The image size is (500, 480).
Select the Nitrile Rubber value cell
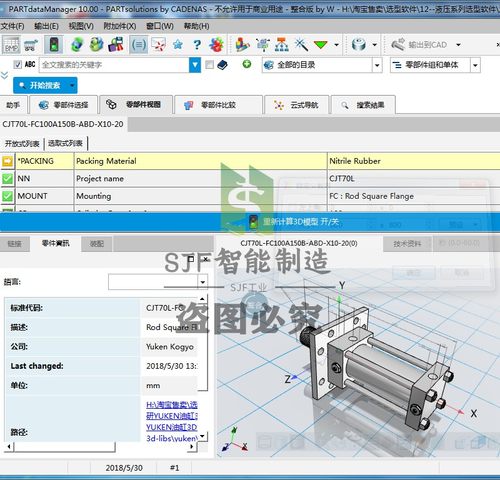point(413,161)
